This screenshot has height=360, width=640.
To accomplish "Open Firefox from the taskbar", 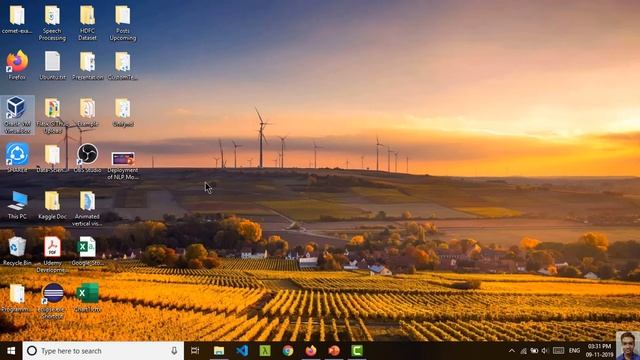I will 311,351.
